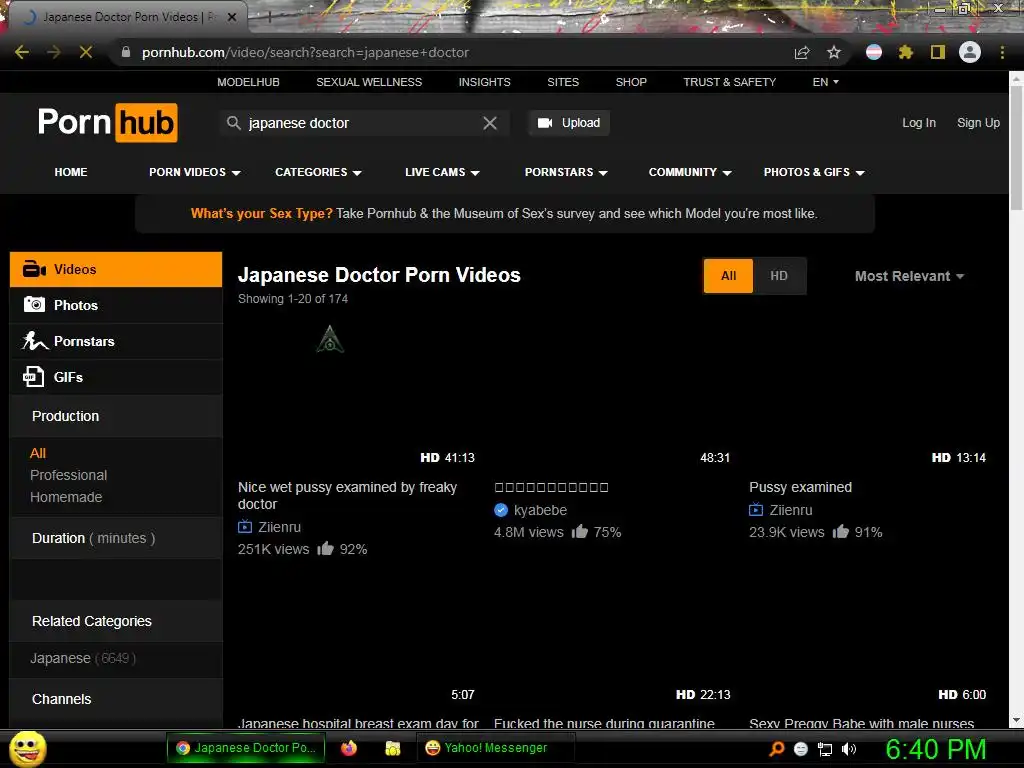Open the kyabebe uploader profile
The height and width of the screenshot is (768, 1024).
point(540,510)
